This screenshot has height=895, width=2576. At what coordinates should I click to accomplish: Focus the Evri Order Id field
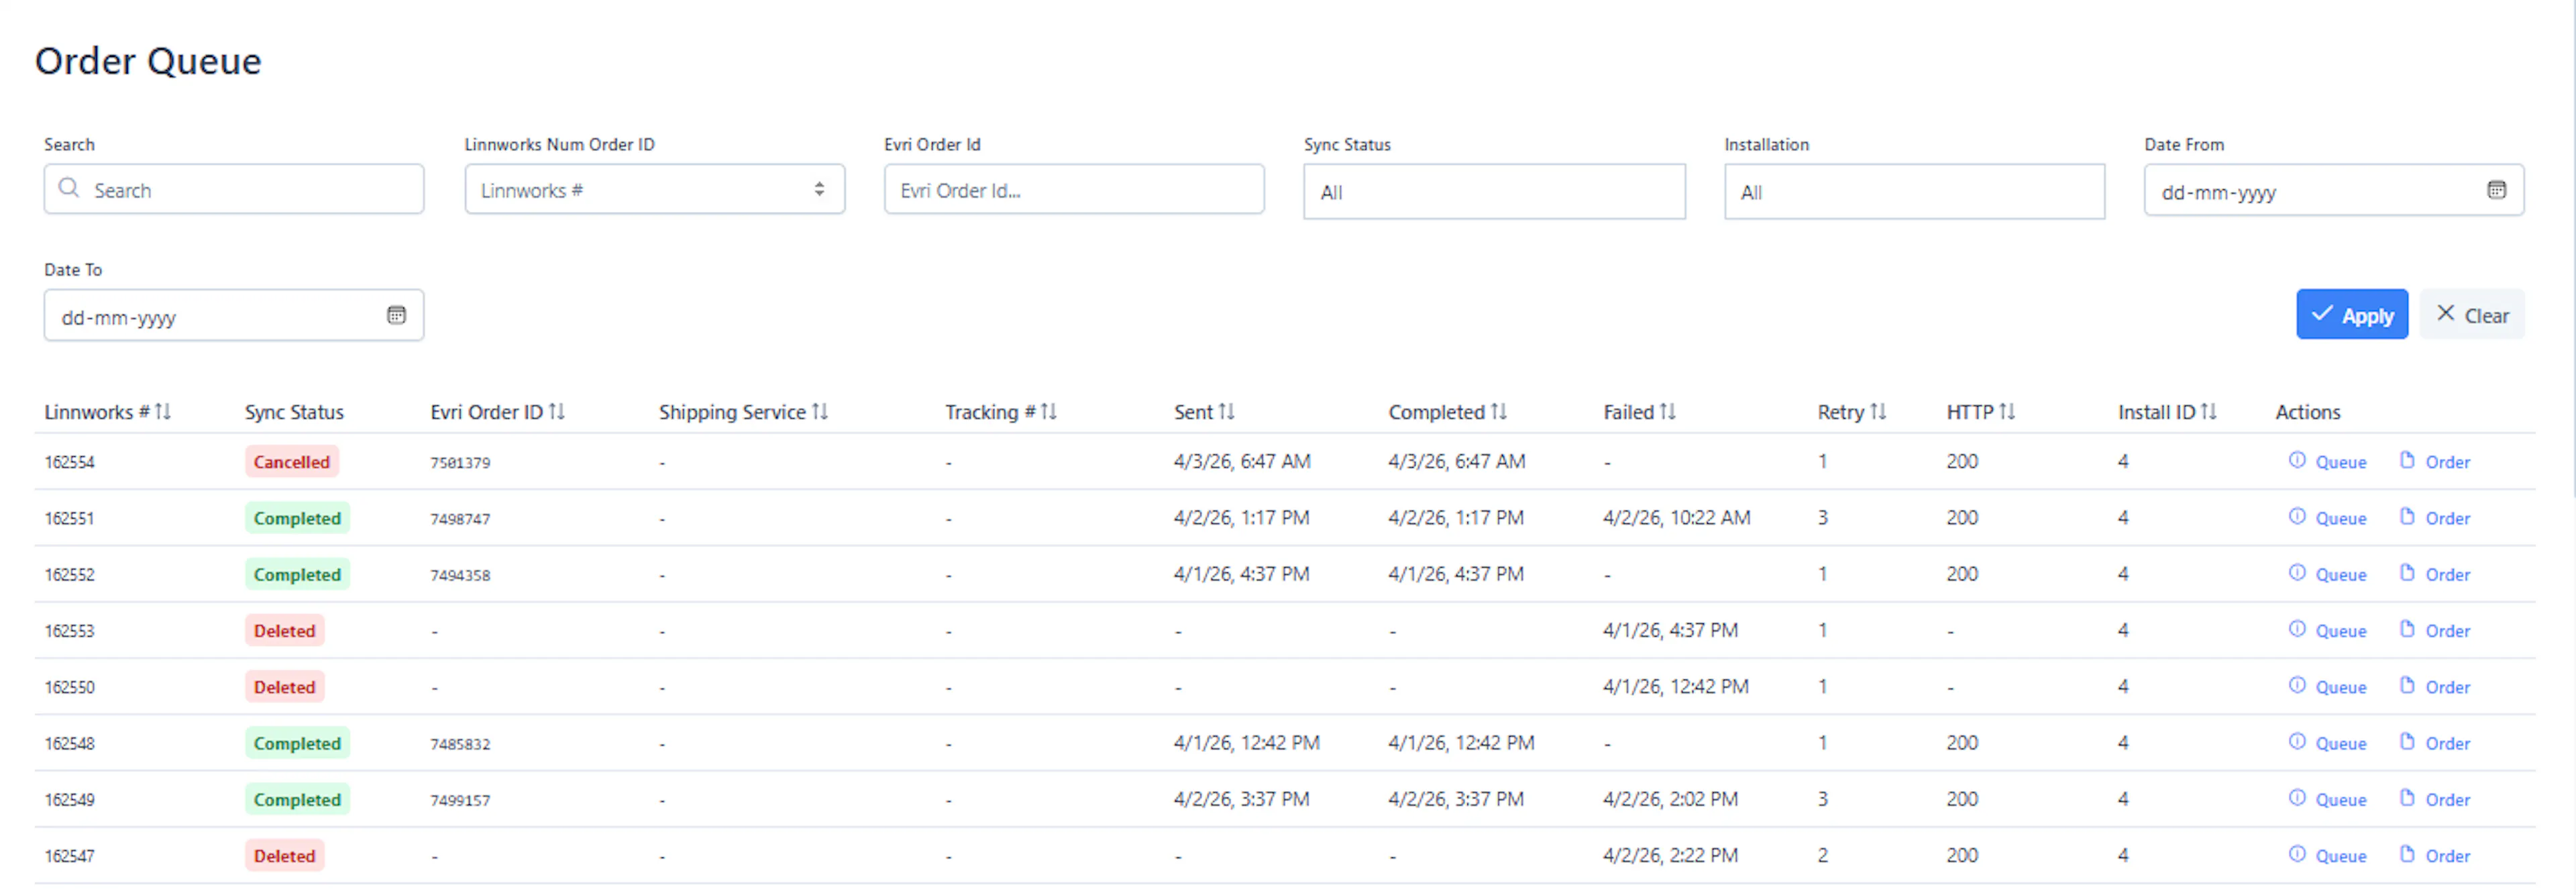click(1074, 189)
